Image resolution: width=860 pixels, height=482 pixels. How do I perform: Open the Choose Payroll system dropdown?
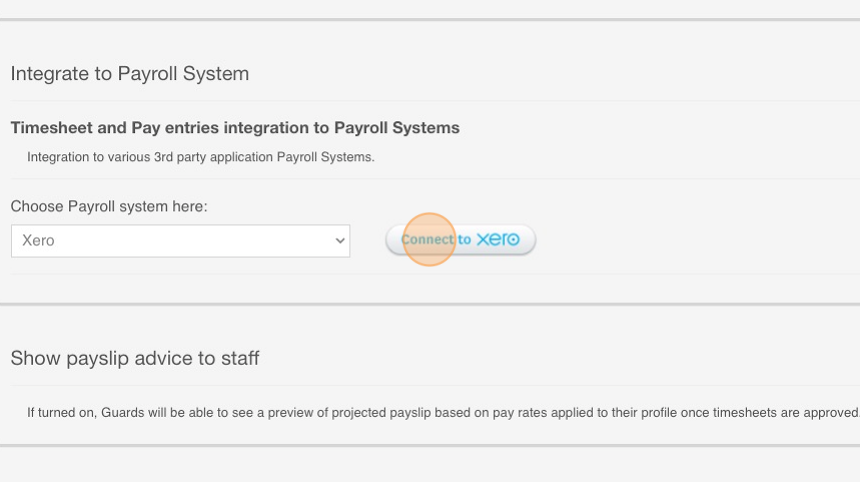coord(180,241)
